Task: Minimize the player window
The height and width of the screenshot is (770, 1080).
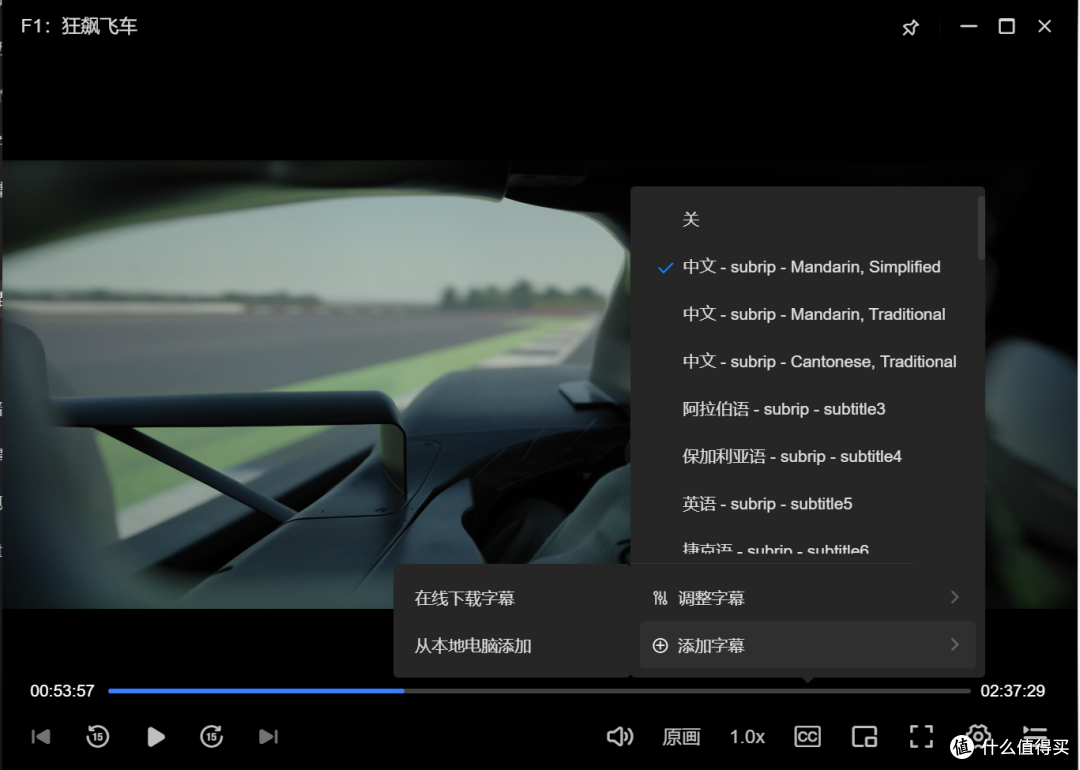Action: (x=968, y=26)
